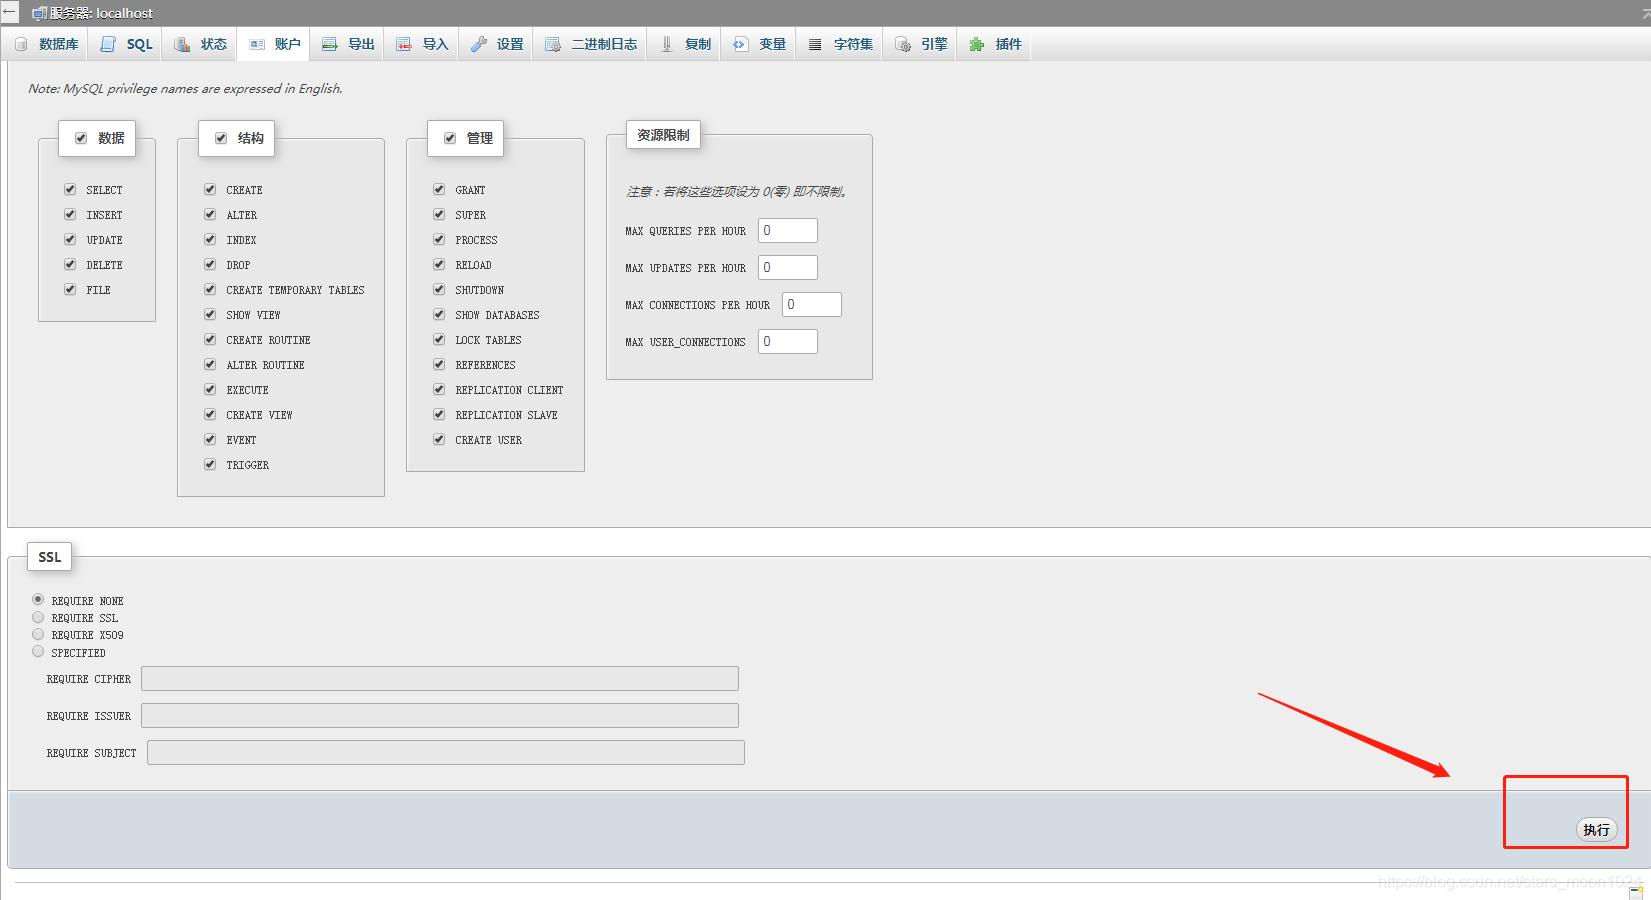Click the status chart icon
Image resolution: width=1651 pixels, height=900 pixels.
tap(182, 44)
